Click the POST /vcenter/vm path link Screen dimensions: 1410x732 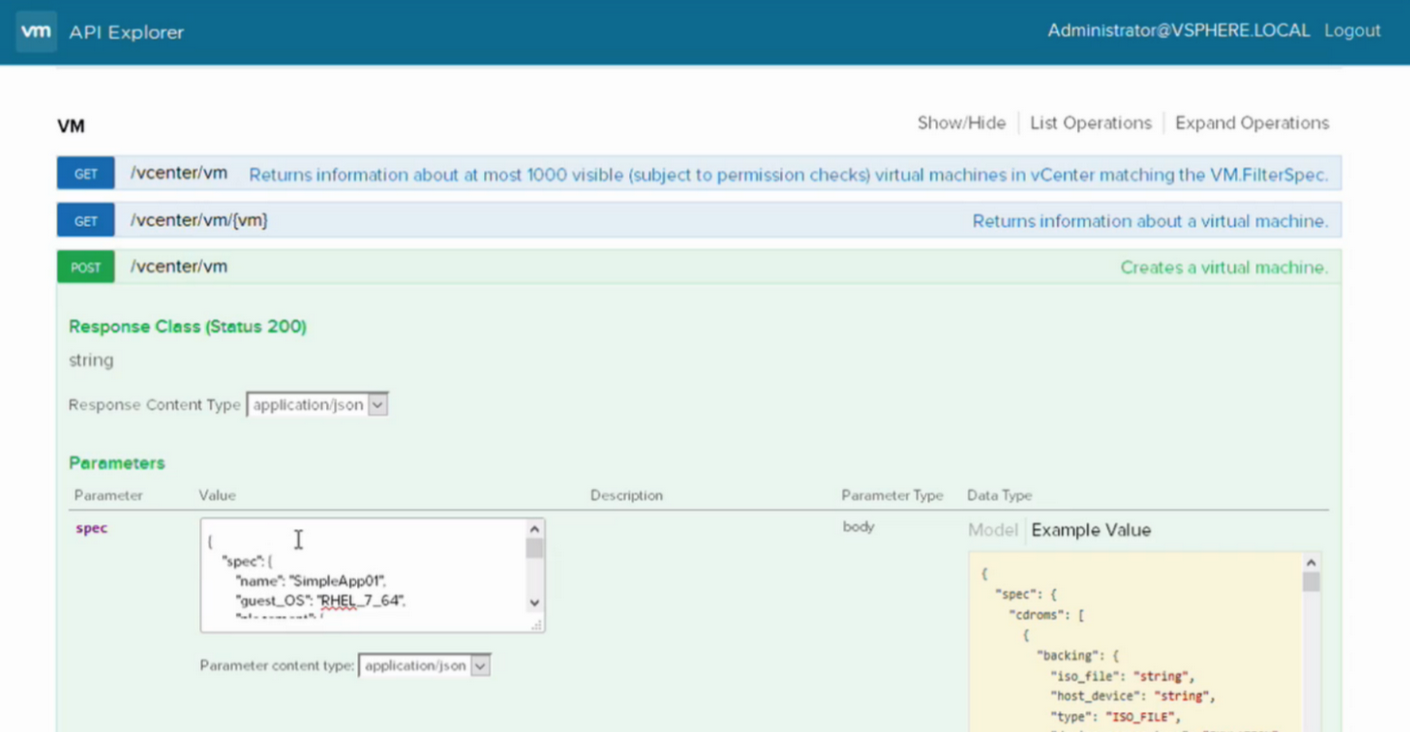click(179, 266)
